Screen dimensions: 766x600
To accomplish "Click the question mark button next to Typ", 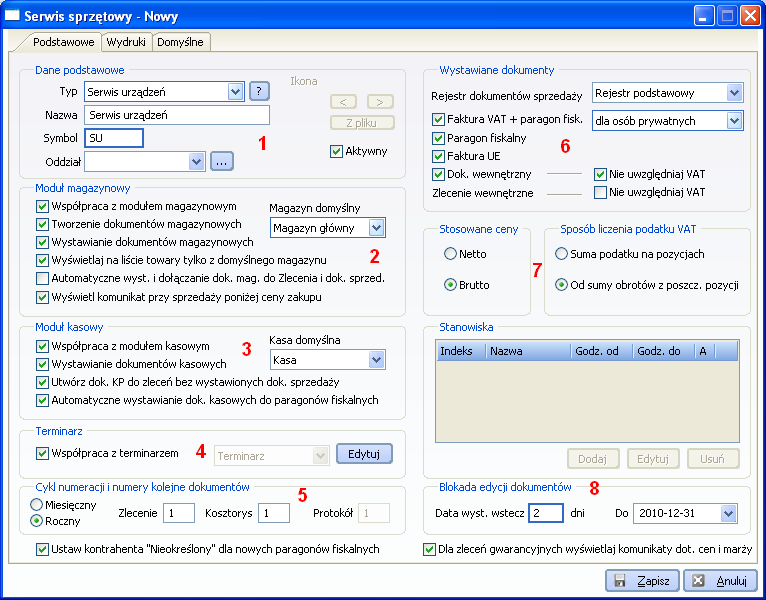I will (259, 91).
